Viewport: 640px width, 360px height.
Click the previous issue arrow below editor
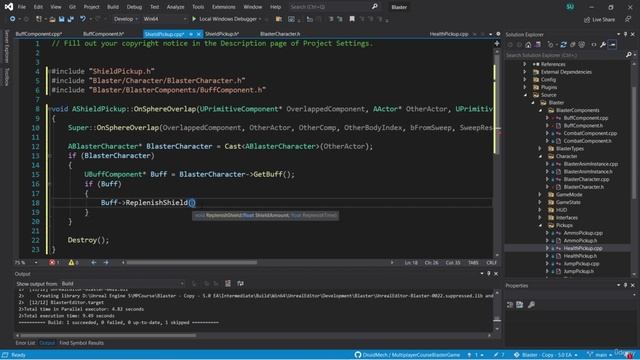click(x=93, y=262)
